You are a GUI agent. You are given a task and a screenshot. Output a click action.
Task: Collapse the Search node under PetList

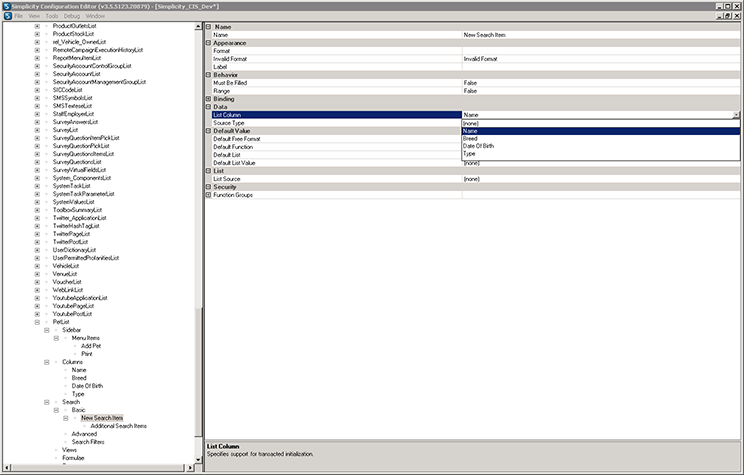coord(46,402)
